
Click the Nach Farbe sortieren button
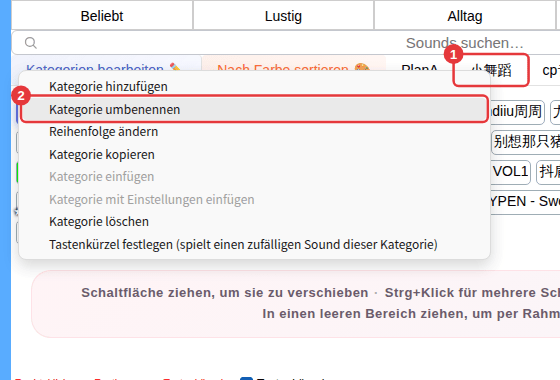pos(294,64)
